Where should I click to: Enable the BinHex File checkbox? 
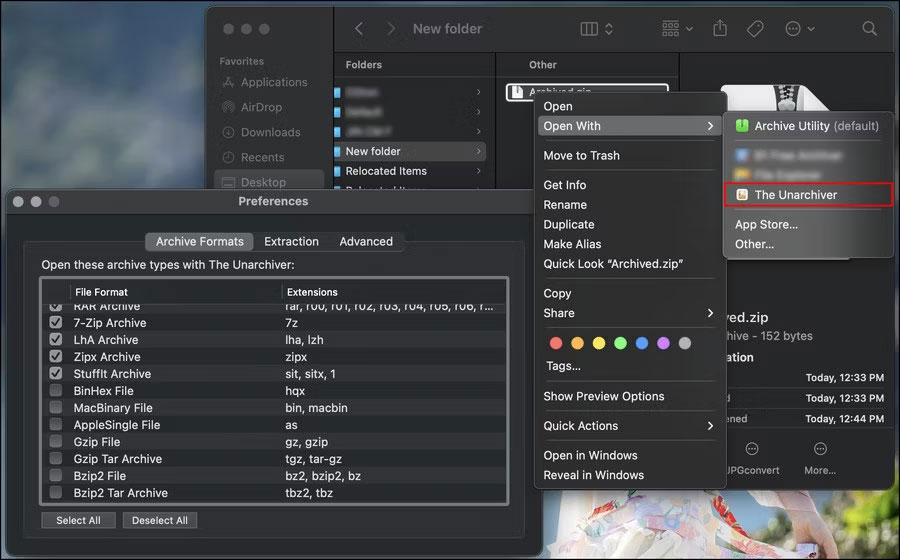(x=56, y=391)
